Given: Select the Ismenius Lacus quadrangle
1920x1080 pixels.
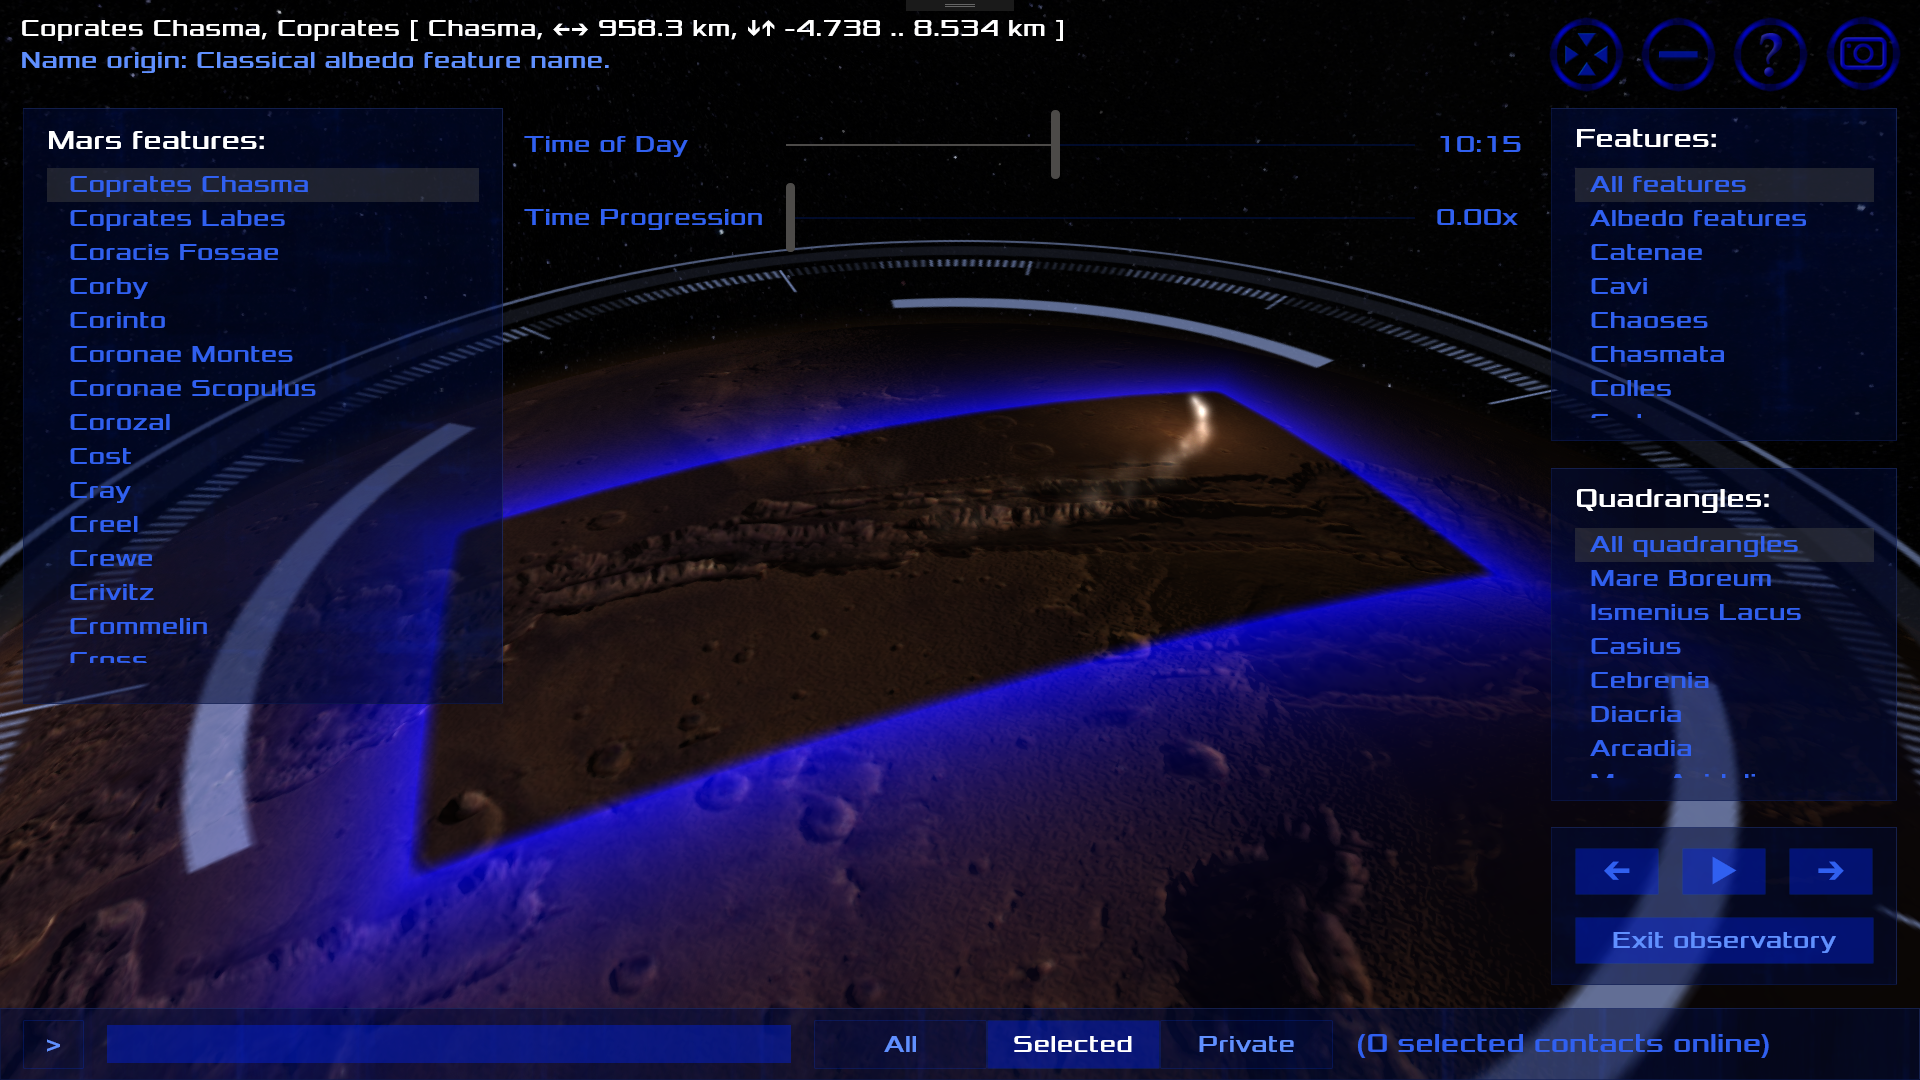Looking at the screenshot, I should [1724, 613].
